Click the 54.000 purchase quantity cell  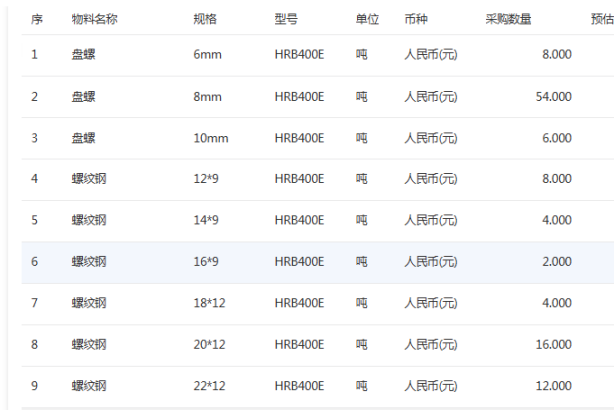click(554, 97)
